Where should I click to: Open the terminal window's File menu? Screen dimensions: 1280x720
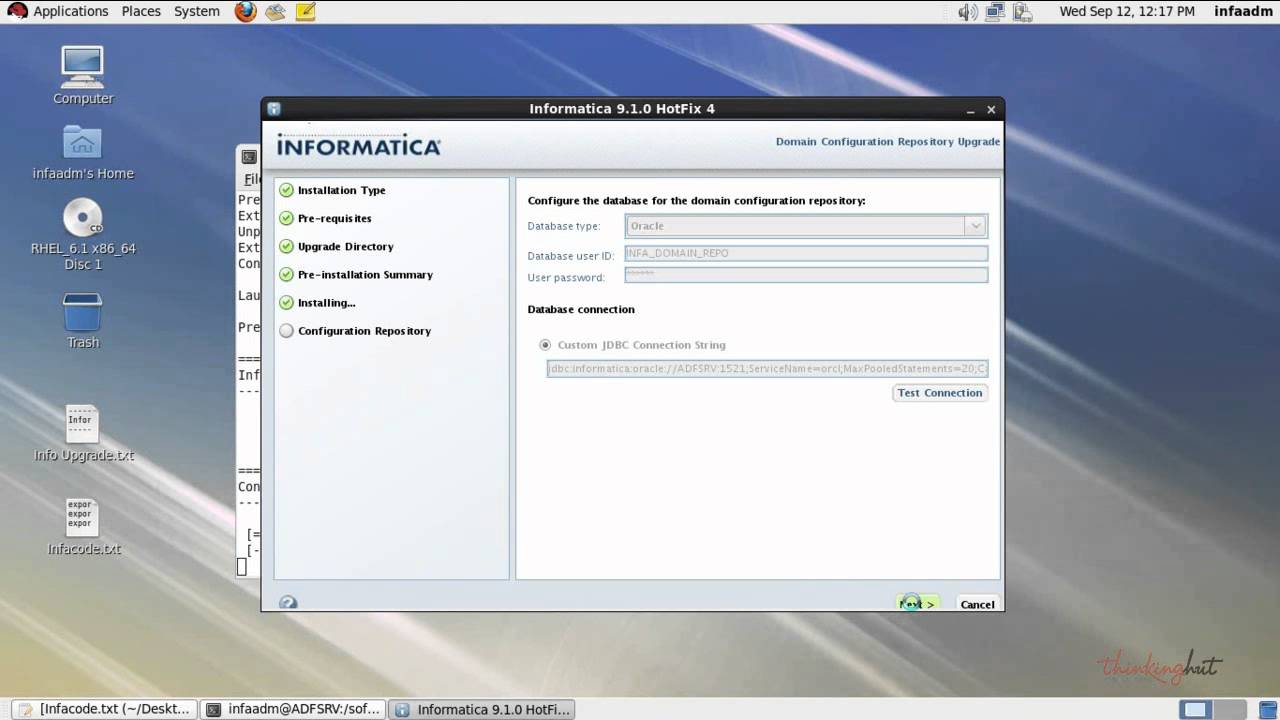pyautogui.click(x=251, y=180)
